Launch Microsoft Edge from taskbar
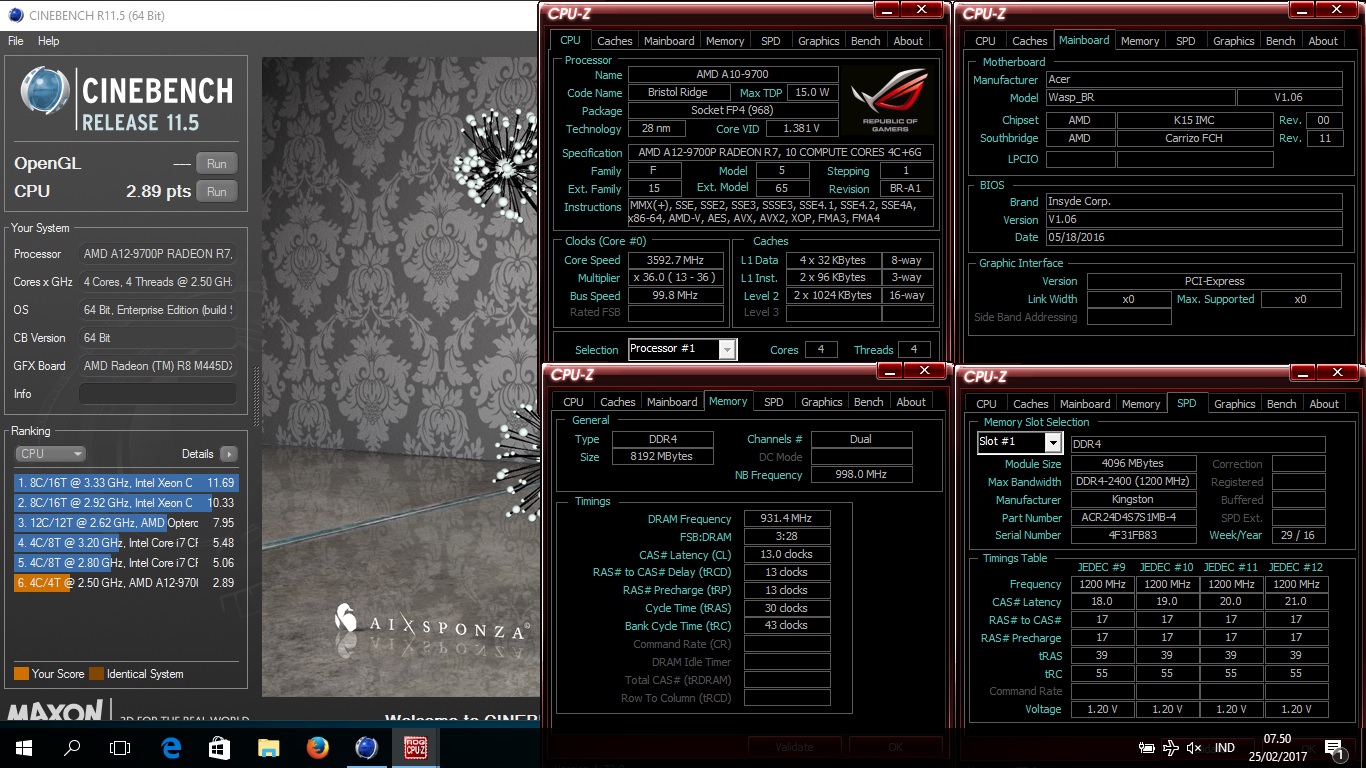This screenshot has width=1366, height=768. point(171,747)
